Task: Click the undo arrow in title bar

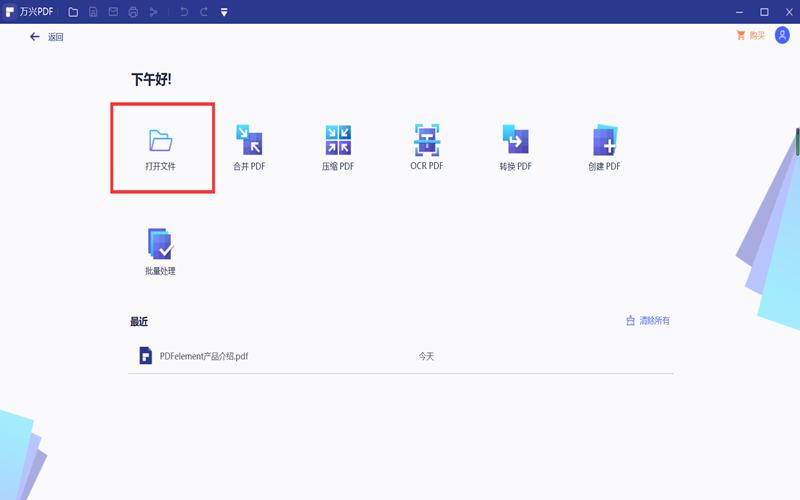Action: pos(183,12)
